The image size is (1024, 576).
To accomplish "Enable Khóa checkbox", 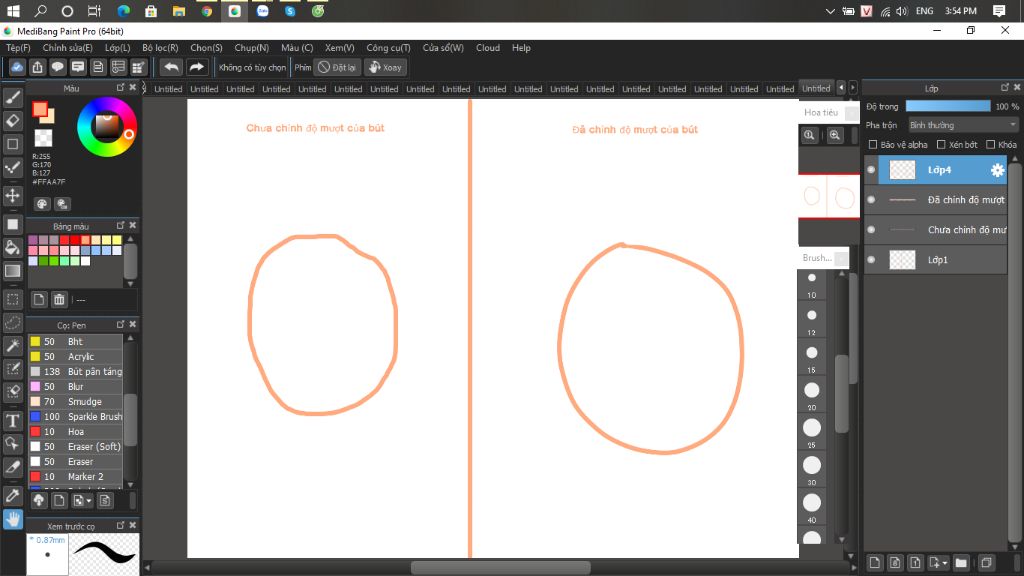I will coord(991,144).
